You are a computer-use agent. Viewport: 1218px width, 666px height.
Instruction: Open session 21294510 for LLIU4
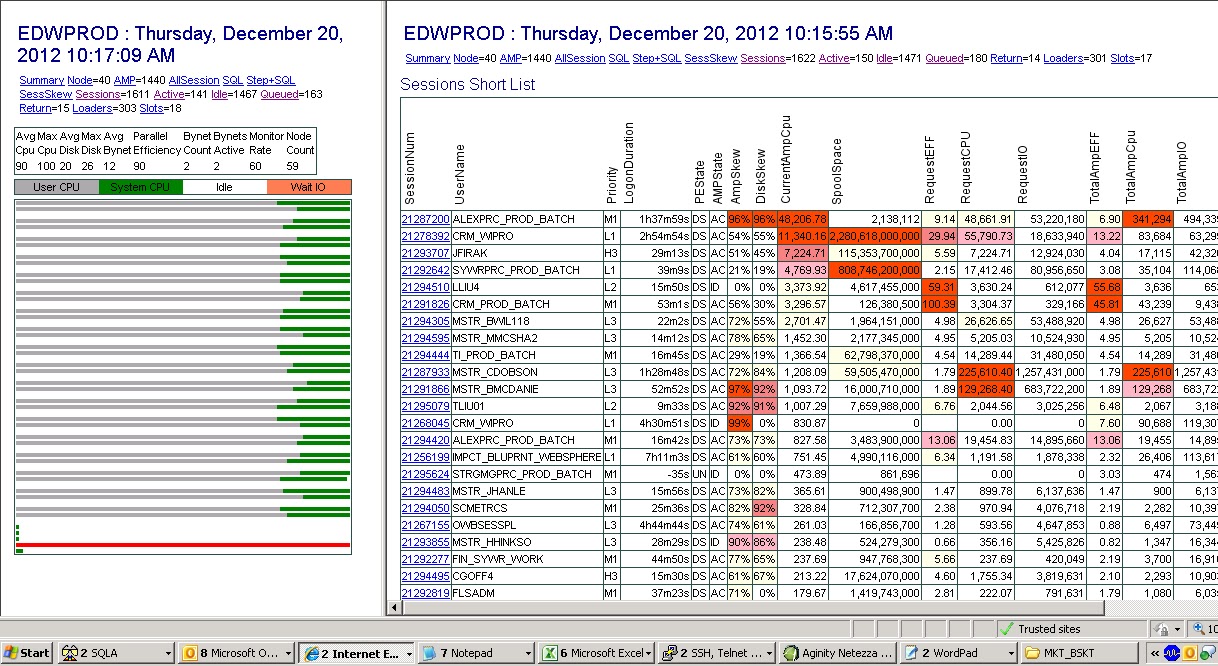pos(425,286)
